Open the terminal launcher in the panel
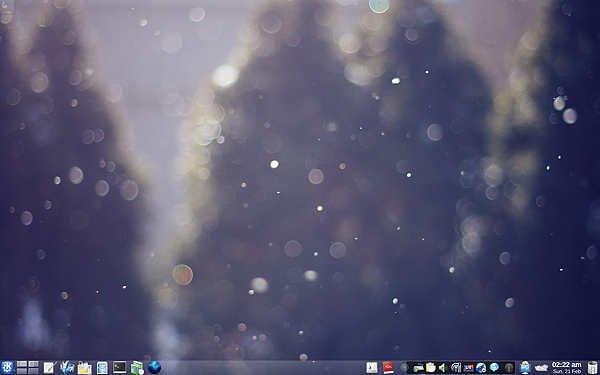Image resolution: width=600 pixels, height=375 pixels. pyautogui.click(x=119, y=367)
